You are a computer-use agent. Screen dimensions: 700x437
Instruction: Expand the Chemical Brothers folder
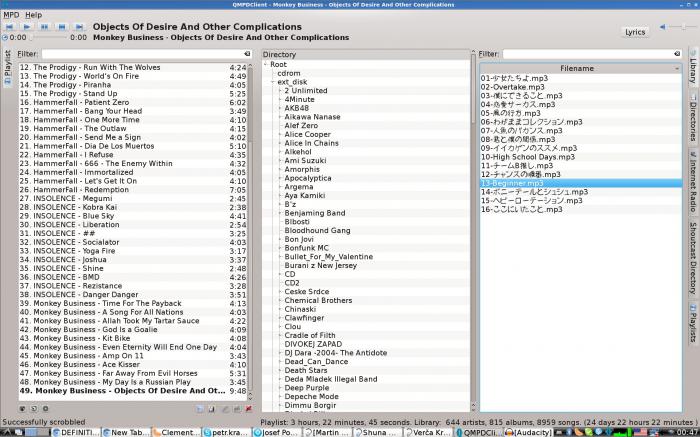[280, 300]
